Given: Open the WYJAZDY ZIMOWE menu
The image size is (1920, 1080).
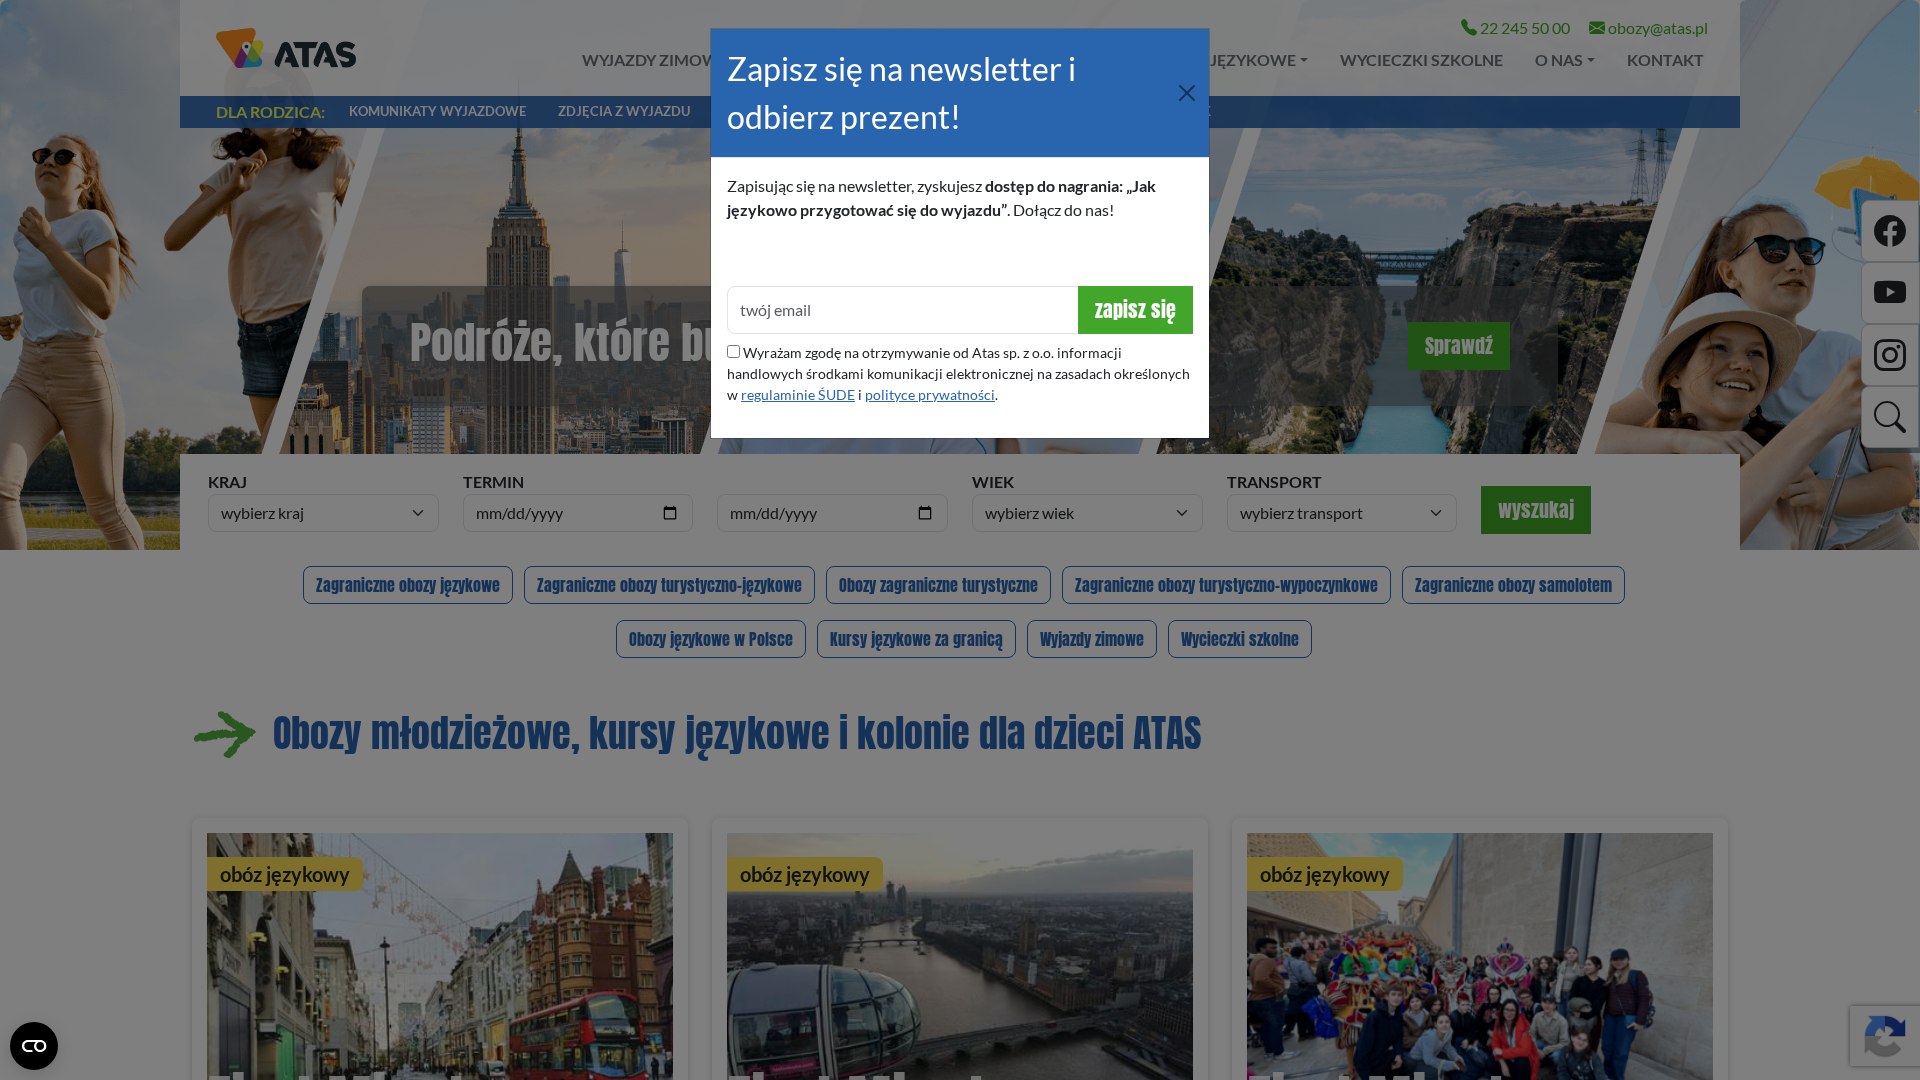Looking at the screenshot, I should pos(646,60).
